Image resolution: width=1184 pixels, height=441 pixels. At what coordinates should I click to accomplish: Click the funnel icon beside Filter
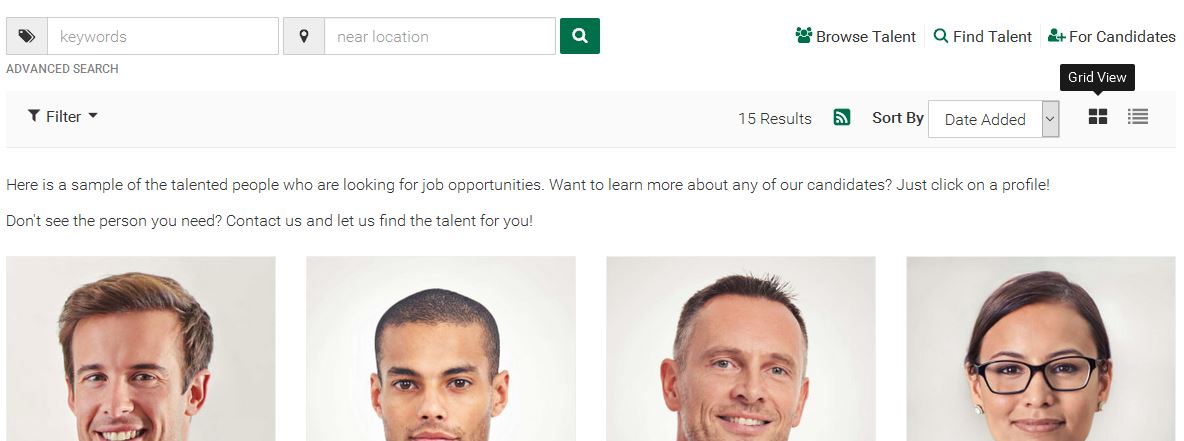click(34, 116)
